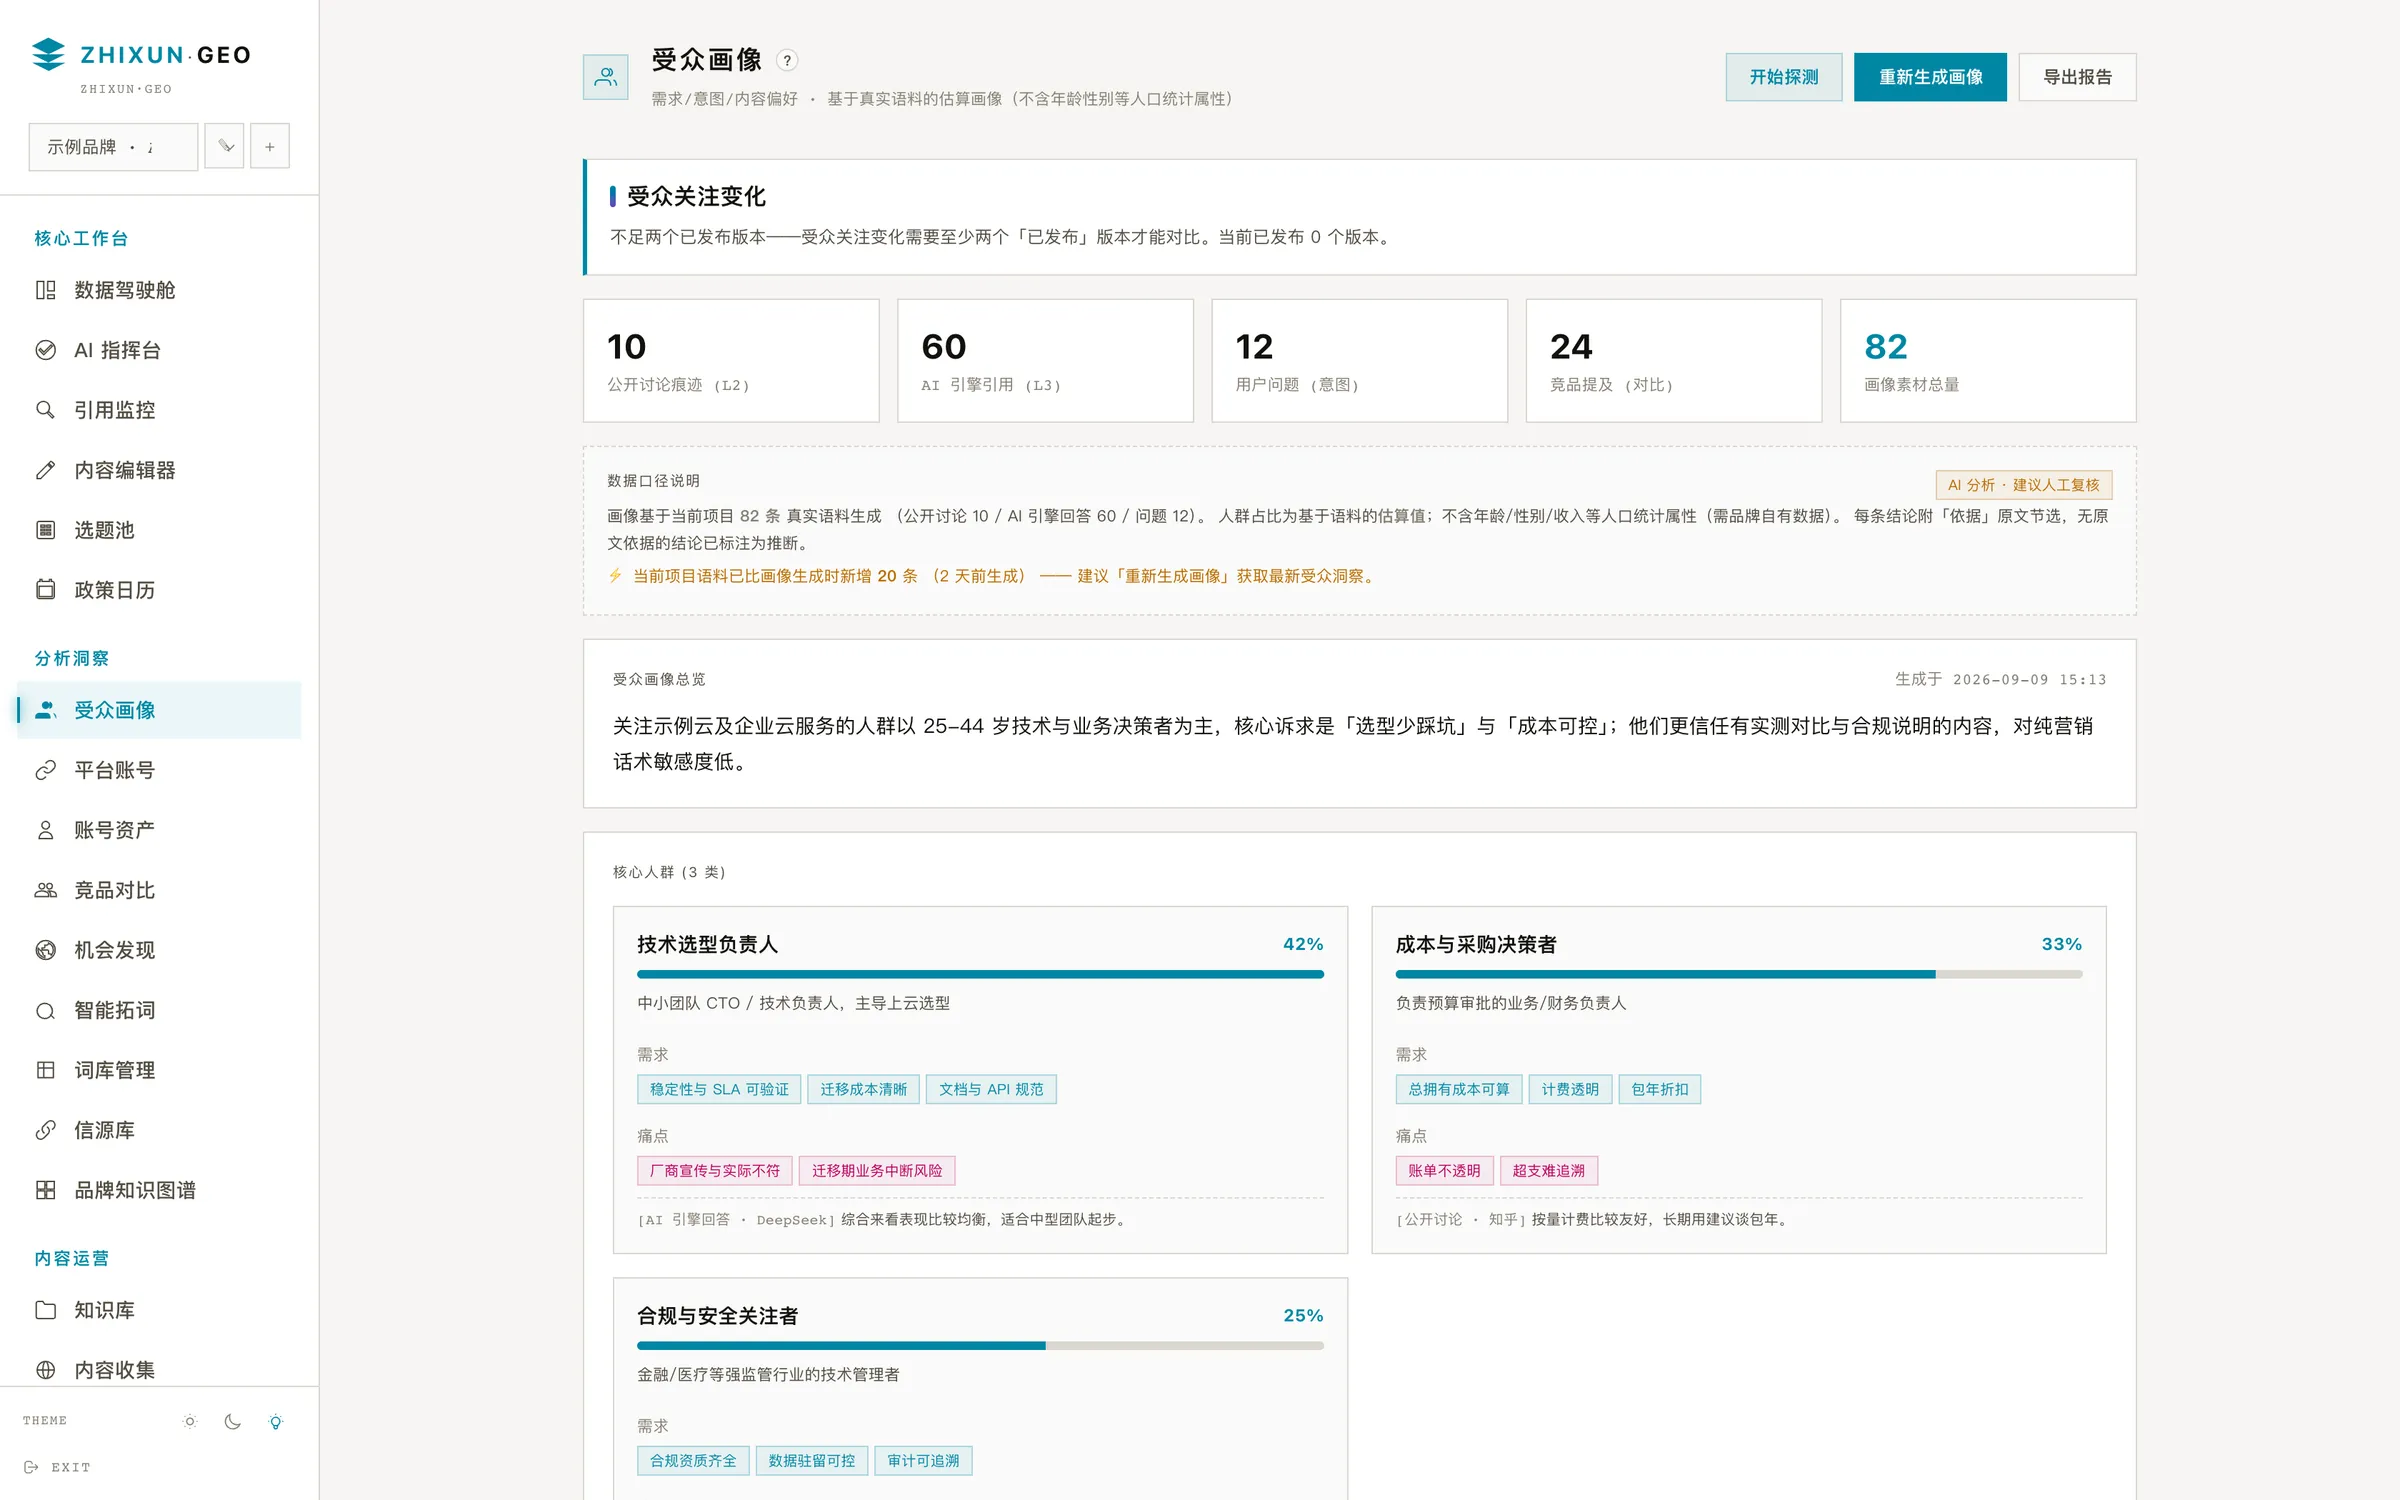Click the 迁移期业务中断风险 tag
The width and height of the screenshot is (2400, 1500).
click(x=877, y=1170)
